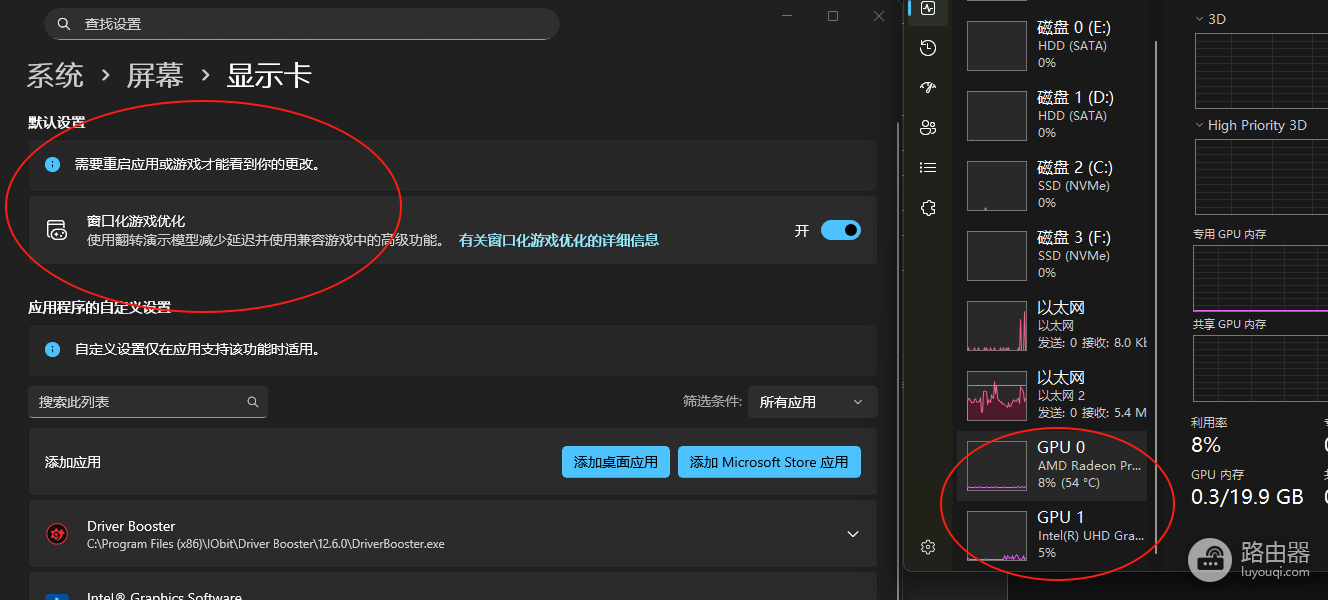Open Task Manager Details list icon
This screenshot has width=1328, height=600.
tap(928, 167)
